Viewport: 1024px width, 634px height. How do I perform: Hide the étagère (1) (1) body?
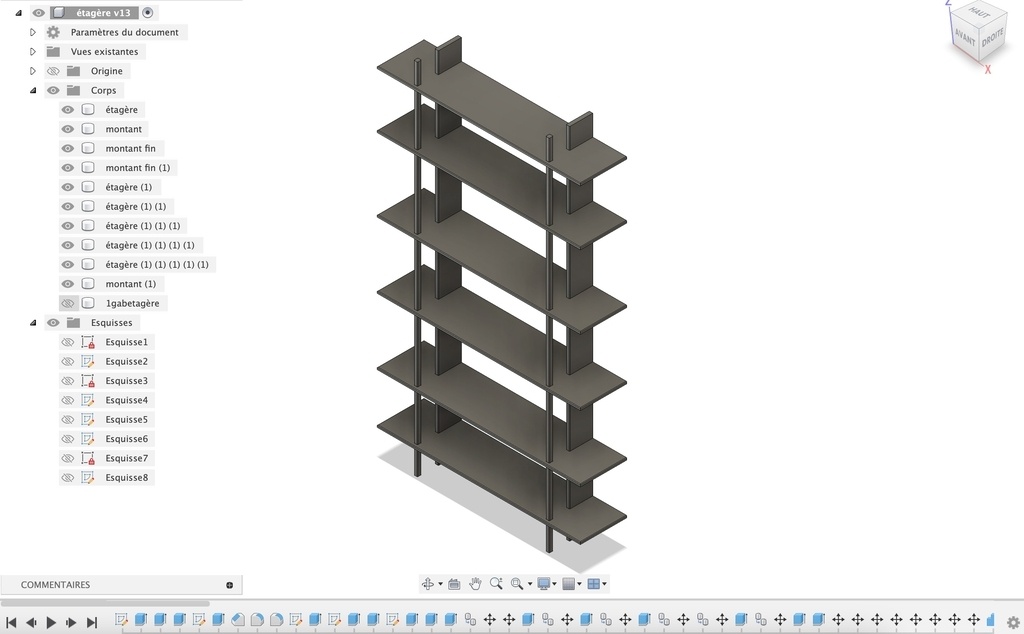(68, 206)
